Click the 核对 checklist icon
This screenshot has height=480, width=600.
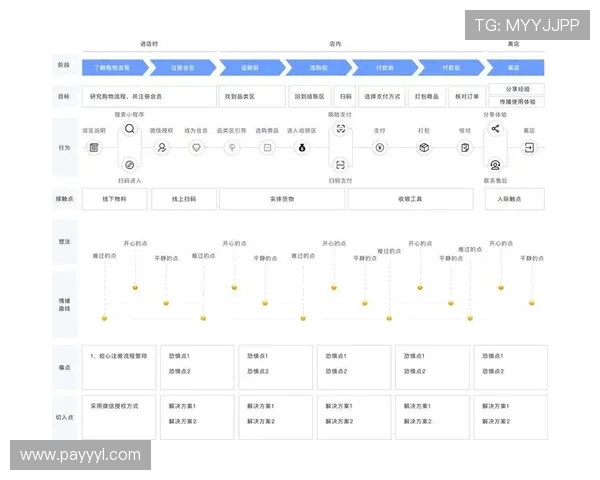[465, 147]
